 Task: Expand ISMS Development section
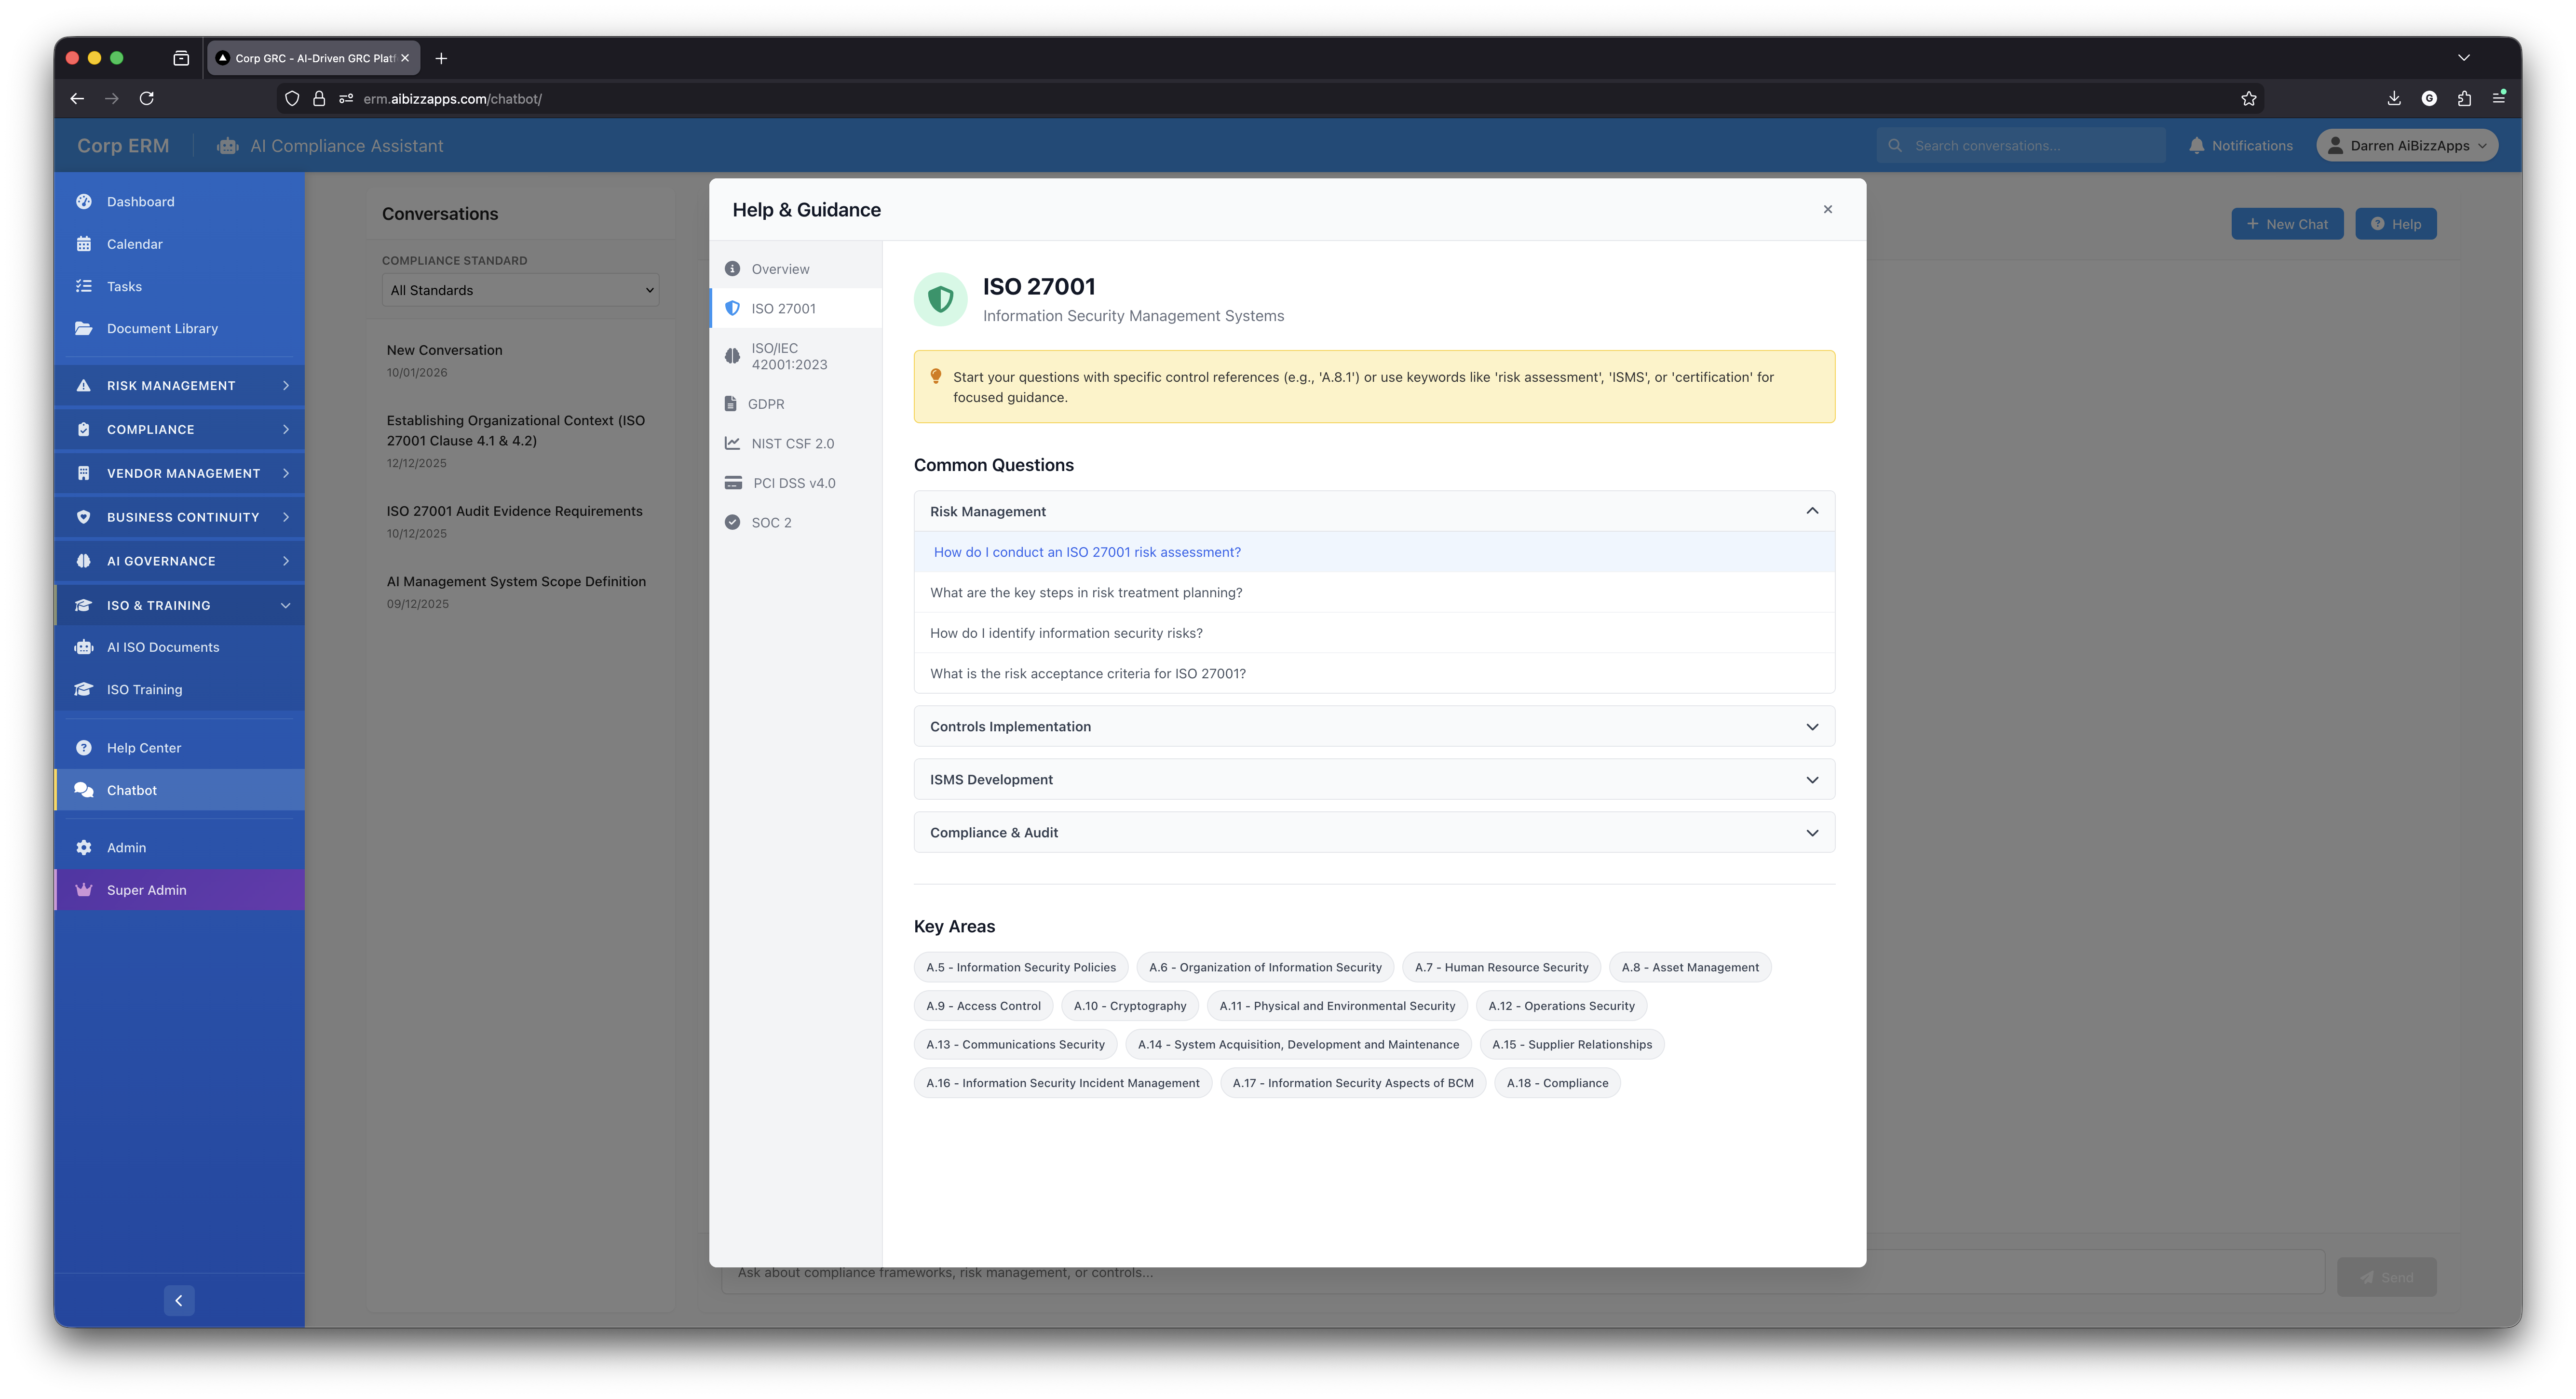(x=1373, y=779)
